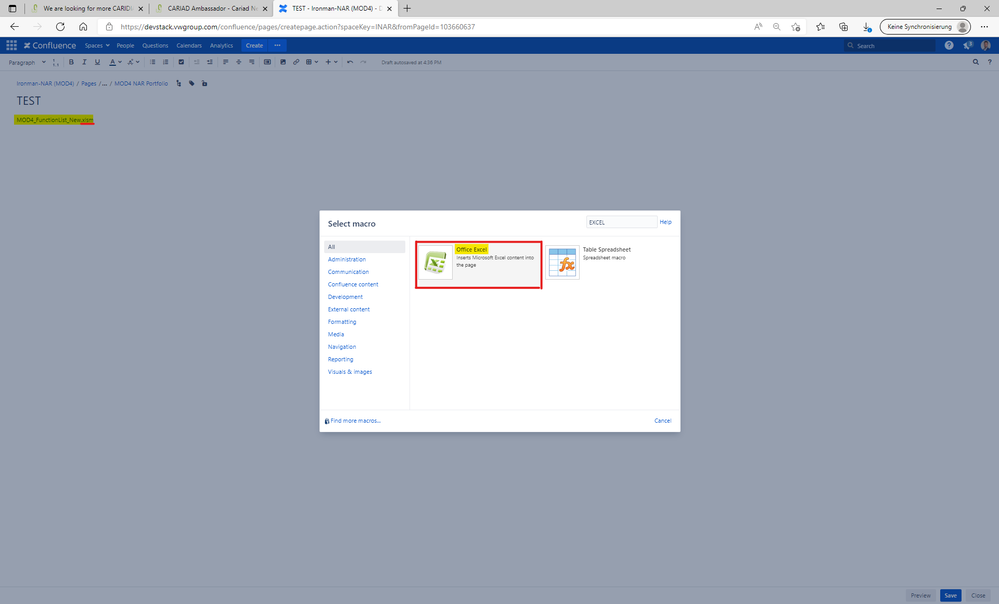Open the page layout toolbar icon

[267, 62]
